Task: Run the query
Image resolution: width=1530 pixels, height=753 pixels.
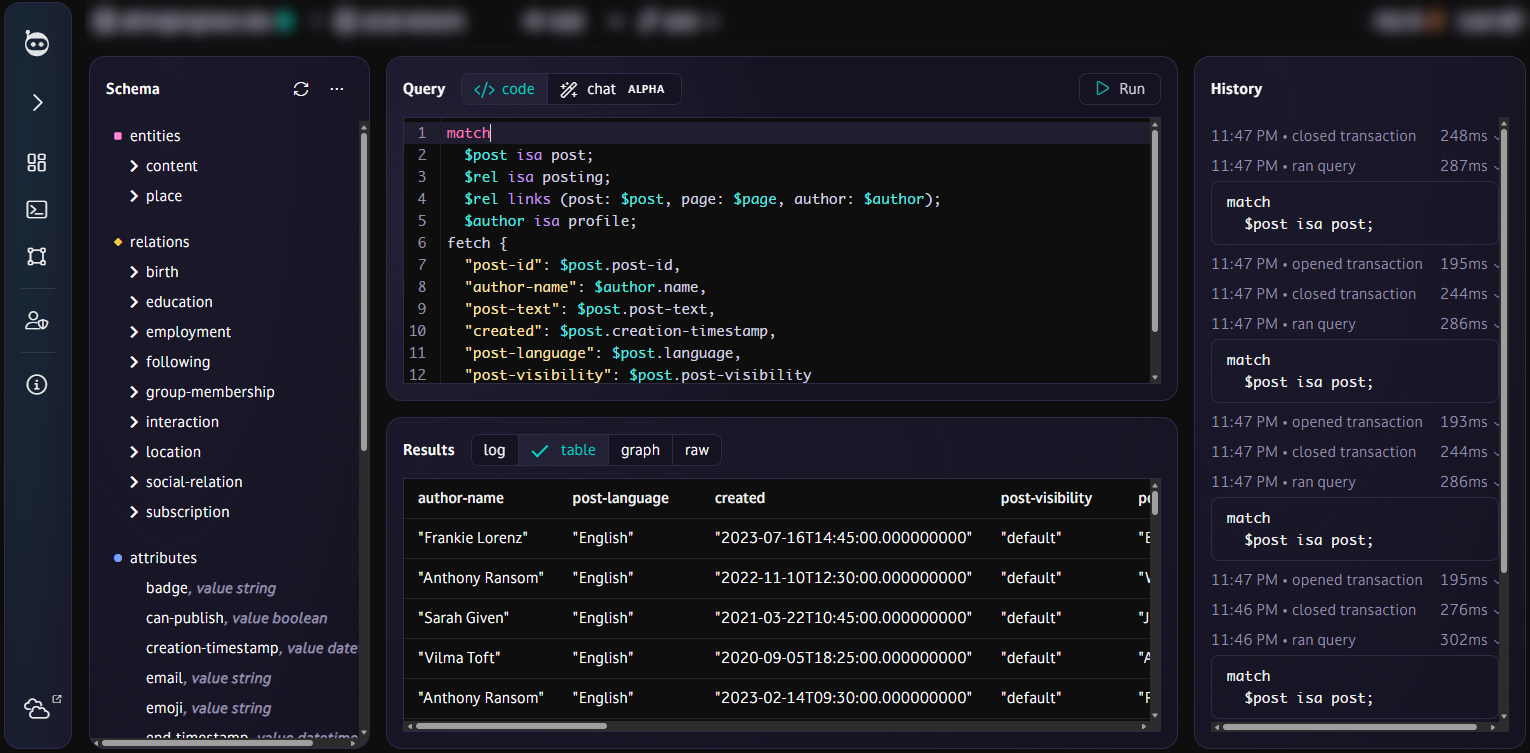Action: click(x=1119, y=89)
